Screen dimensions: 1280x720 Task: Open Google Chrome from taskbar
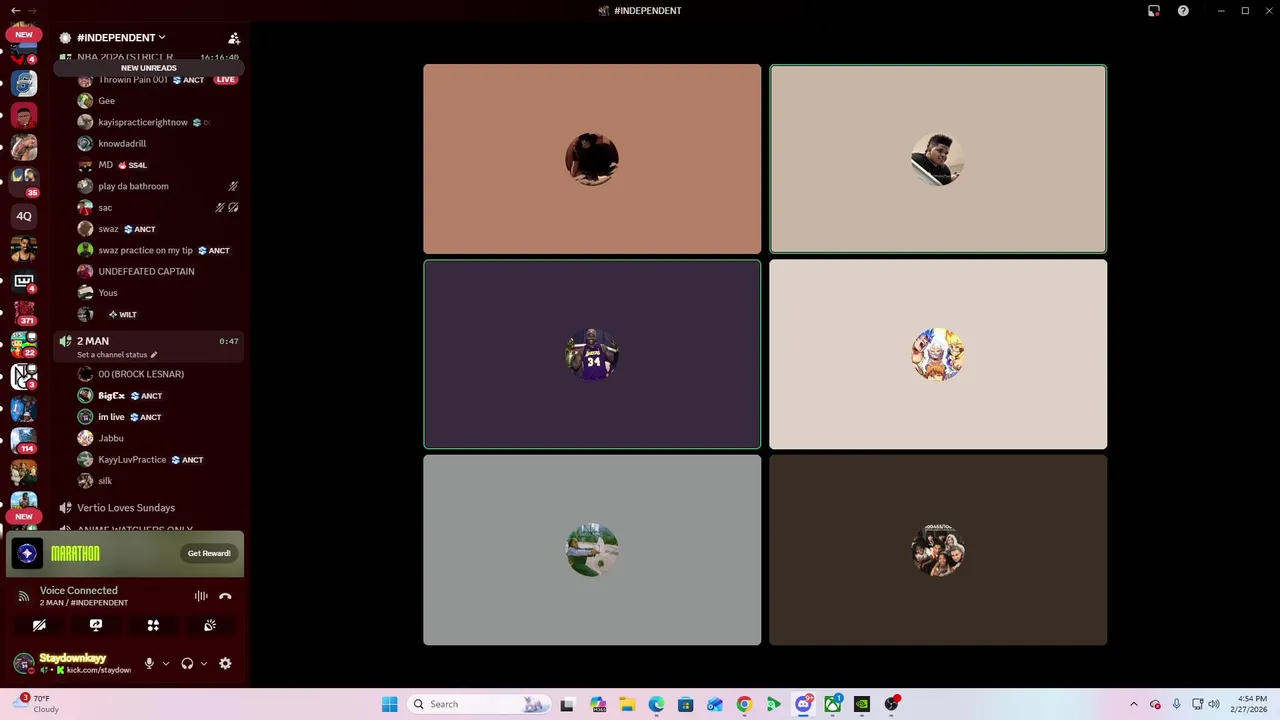coord(744,704)
